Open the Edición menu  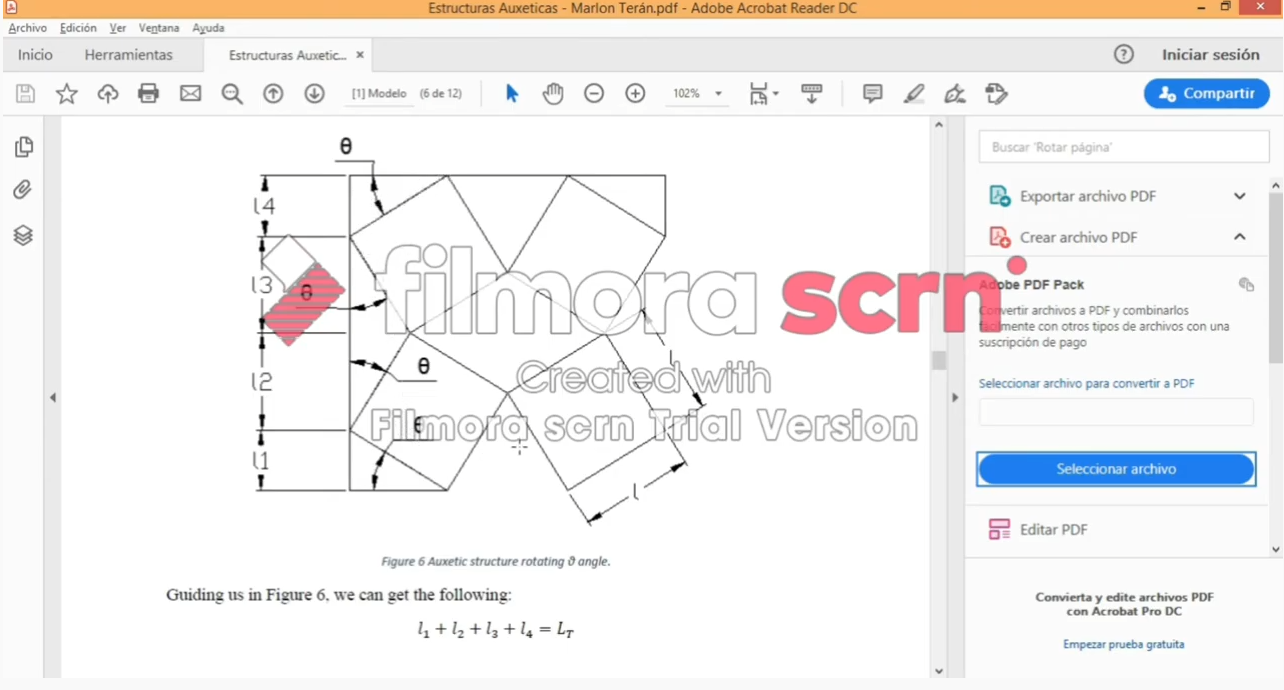tap(78, 28)
